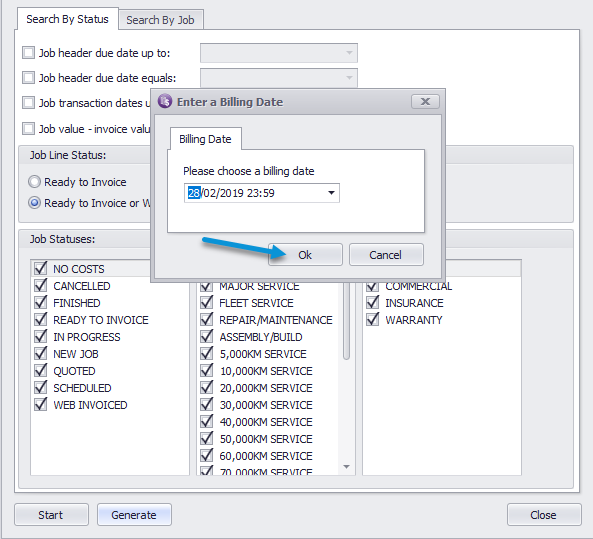Open the Billing Date tab in dialog
Screen dimensions: 593x539
click(205, 139)
